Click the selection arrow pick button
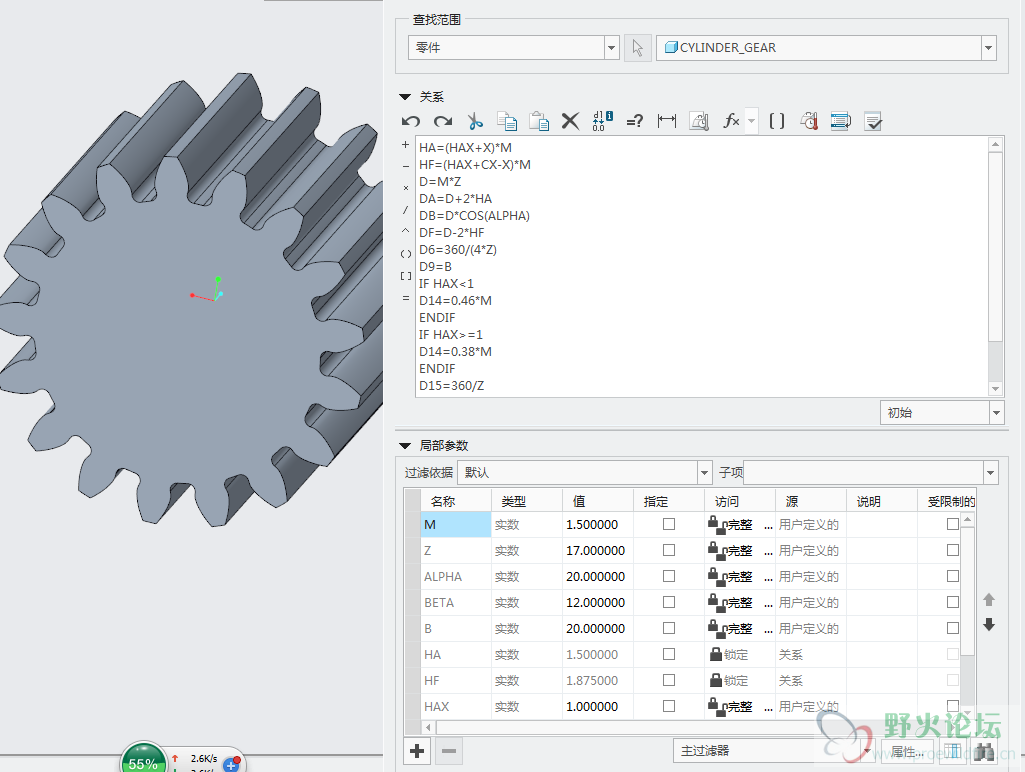 (637, 48)
